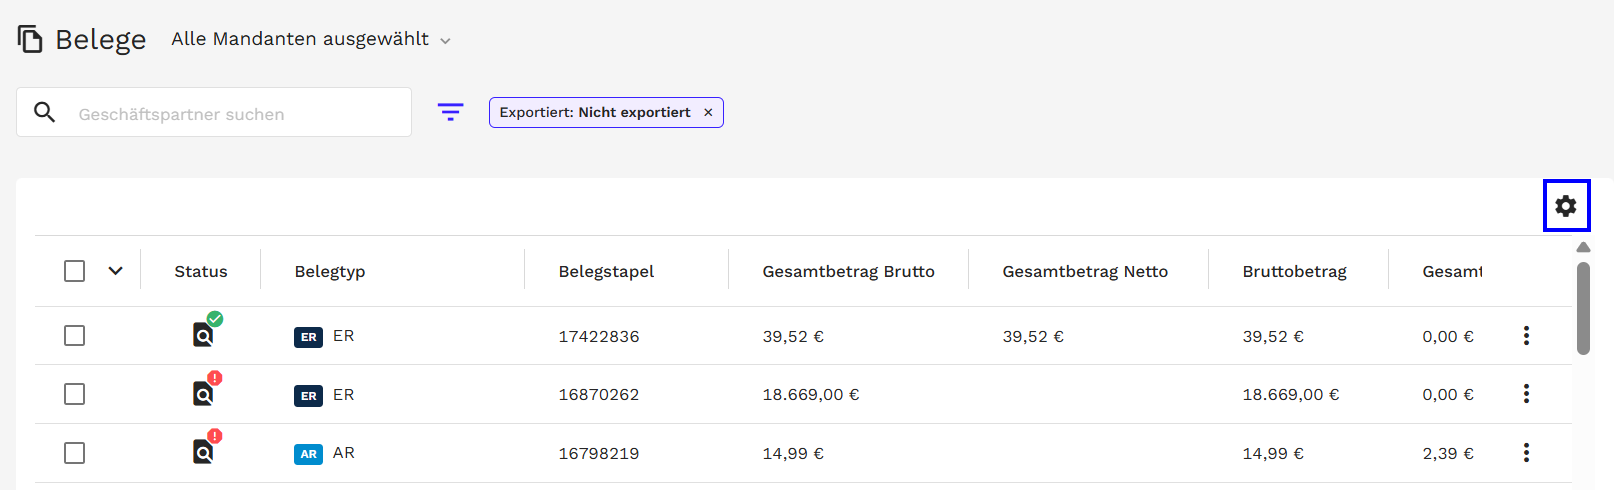Check the box for Belegstapel 17422836
The image size is (1614, 490).
tap(74, 336)
